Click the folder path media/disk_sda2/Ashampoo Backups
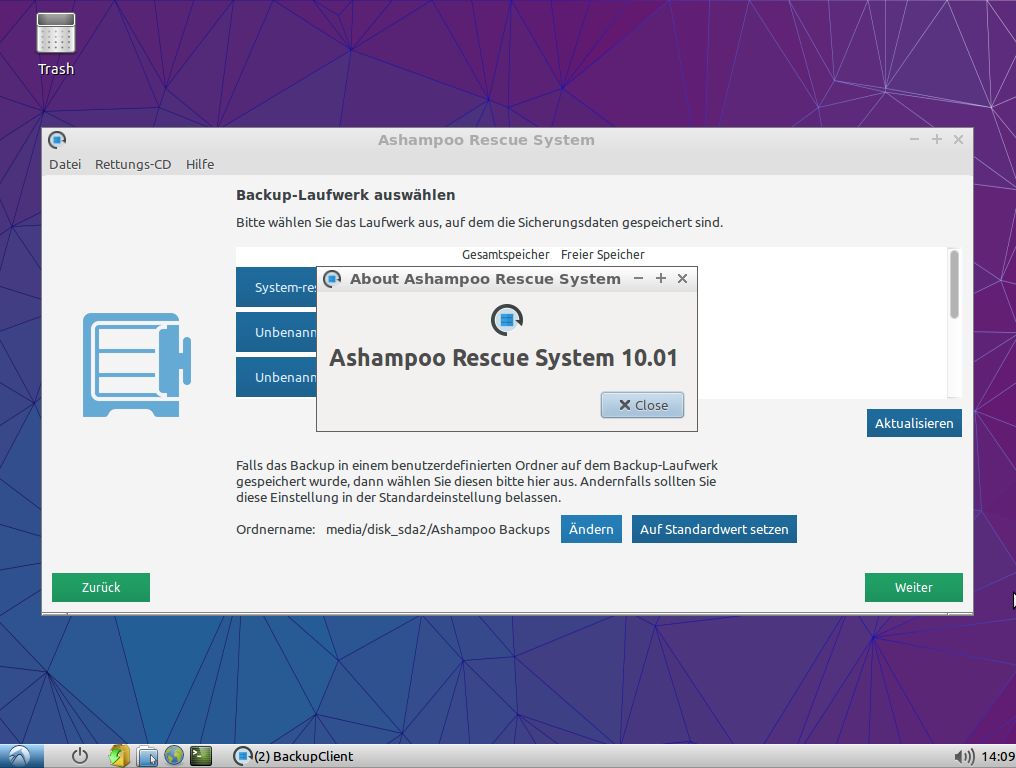Viewport: 1016px width, 768px height. (x=438, y=529)
